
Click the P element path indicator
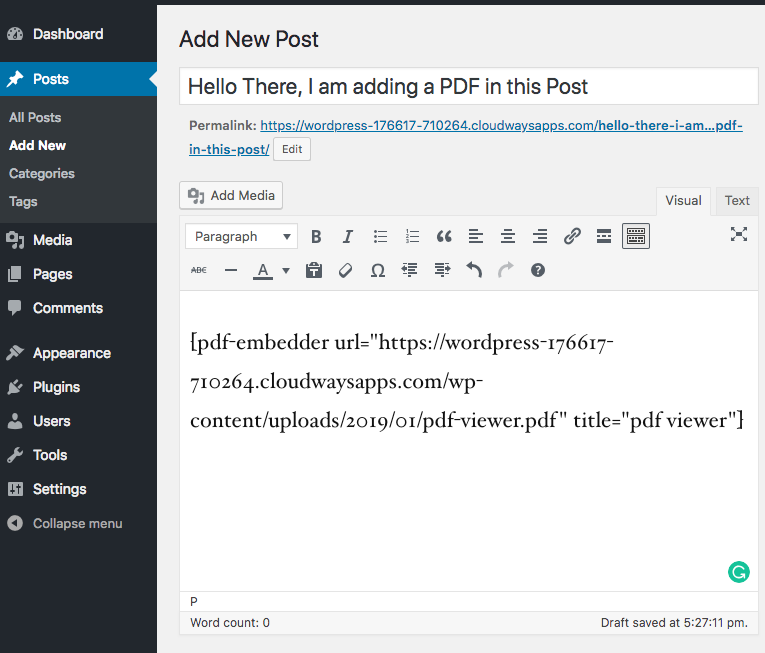pos(194,602)
